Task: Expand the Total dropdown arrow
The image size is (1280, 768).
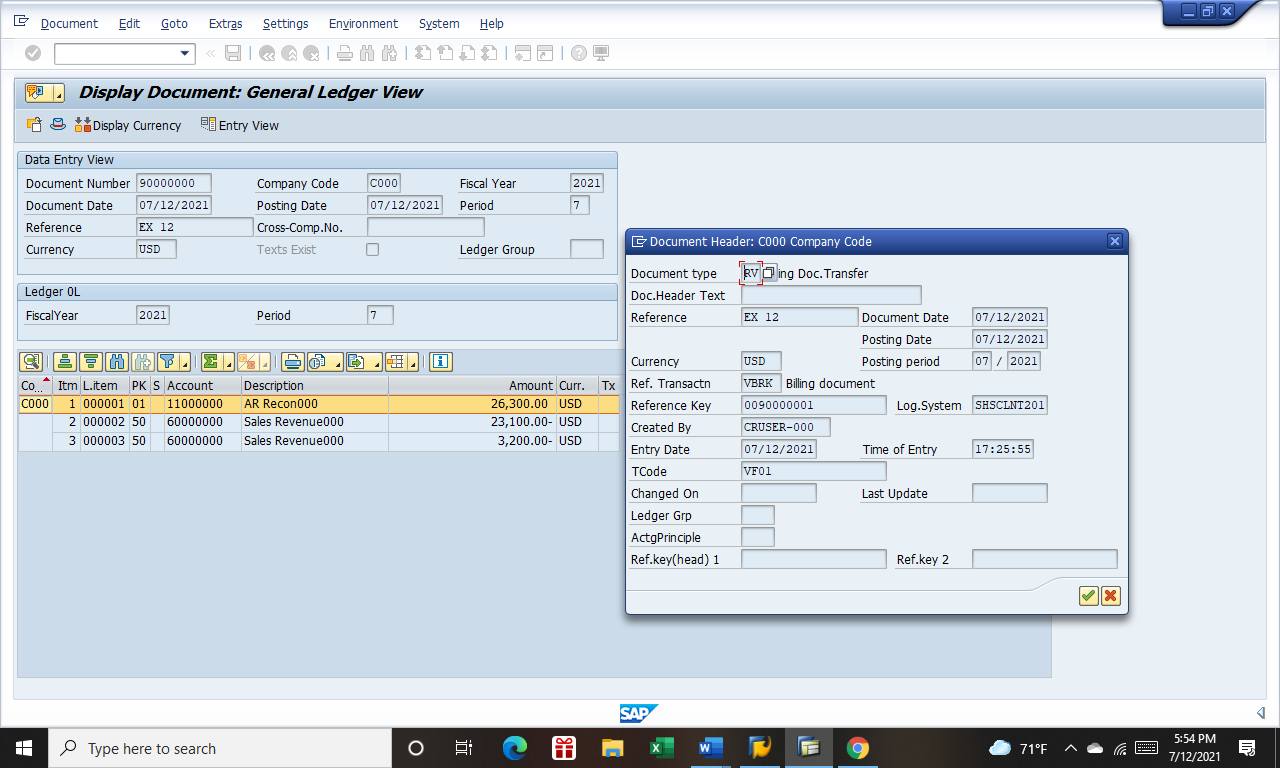Action: pos(227,361)
